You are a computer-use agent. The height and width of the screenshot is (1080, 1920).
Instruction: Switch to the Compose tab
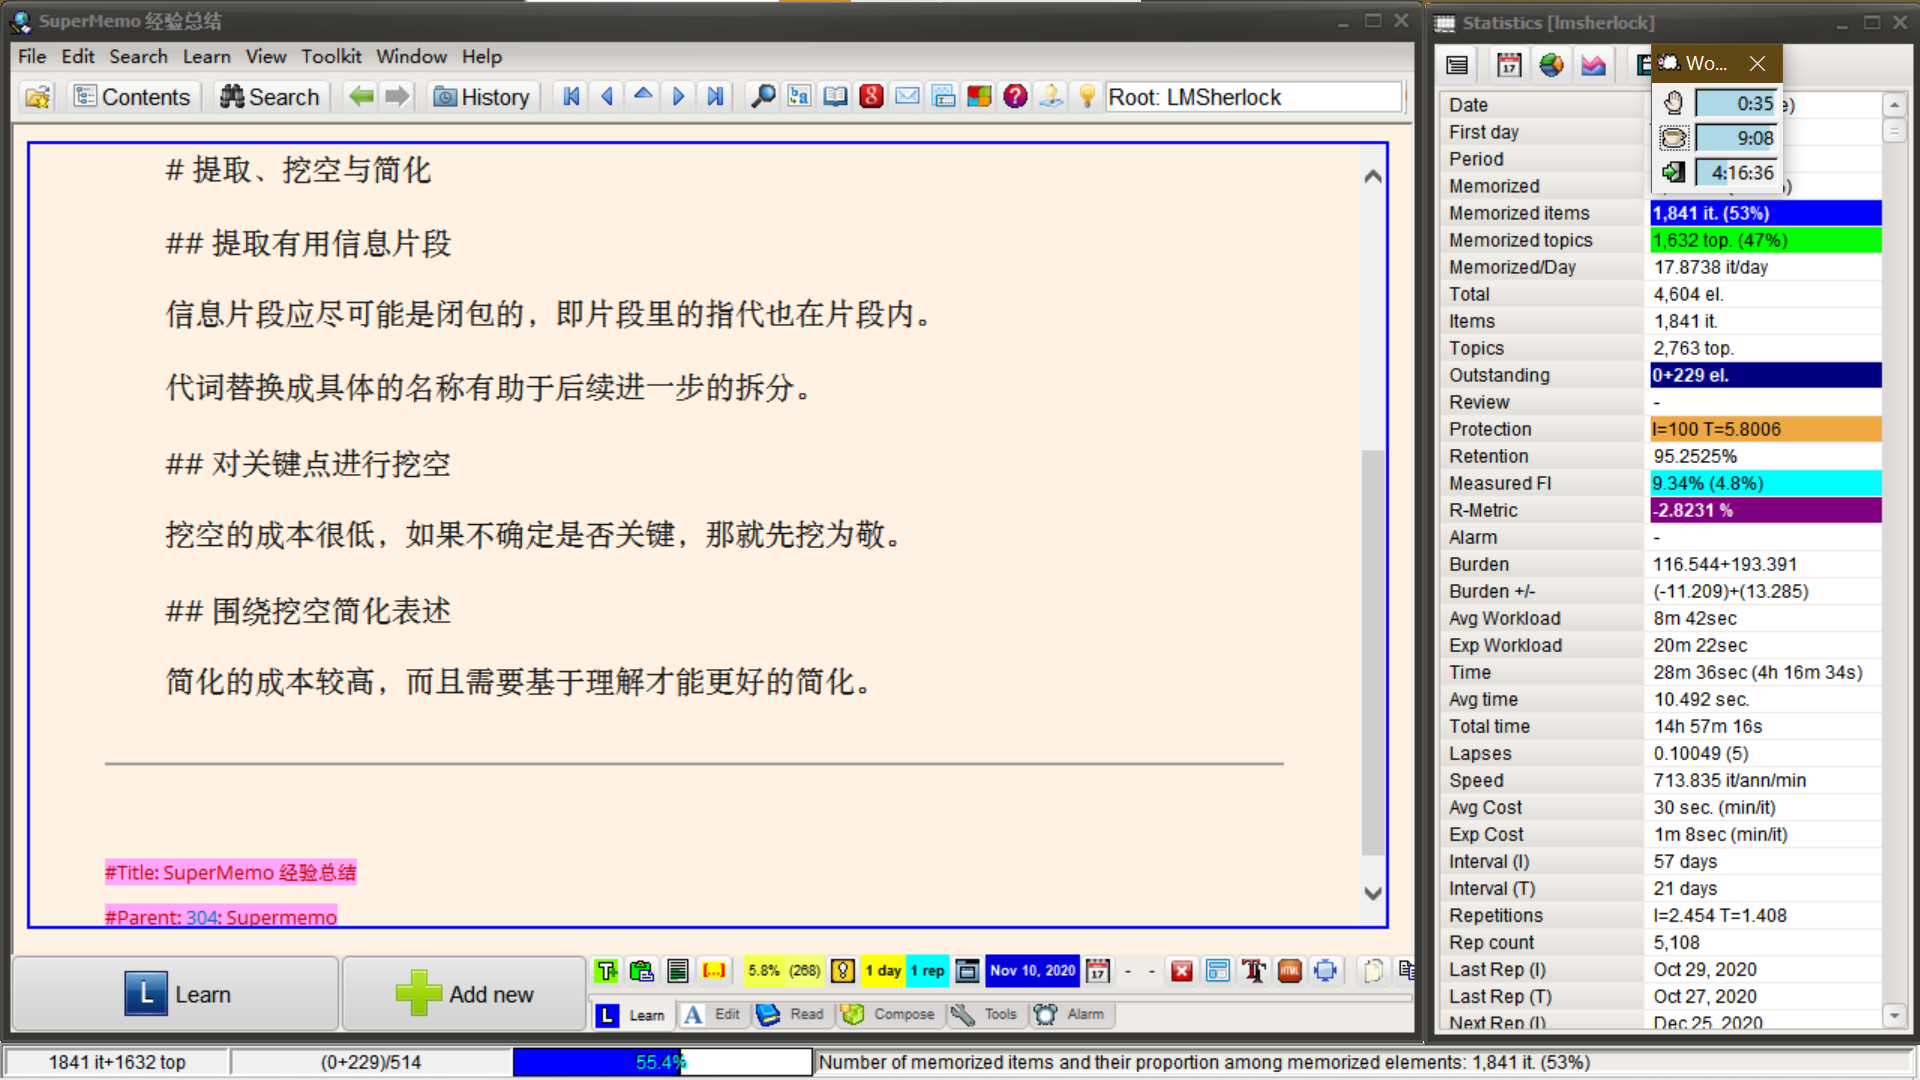[890, 1014]
